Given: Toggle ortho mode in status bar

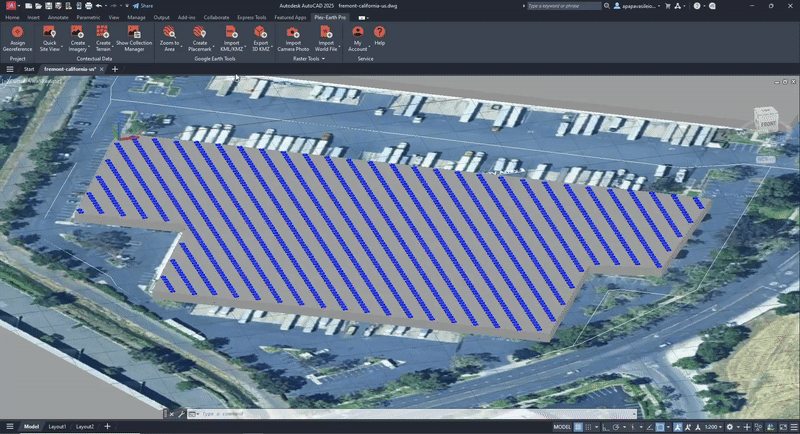Looking at the screenshot, I should pos(605,427).
